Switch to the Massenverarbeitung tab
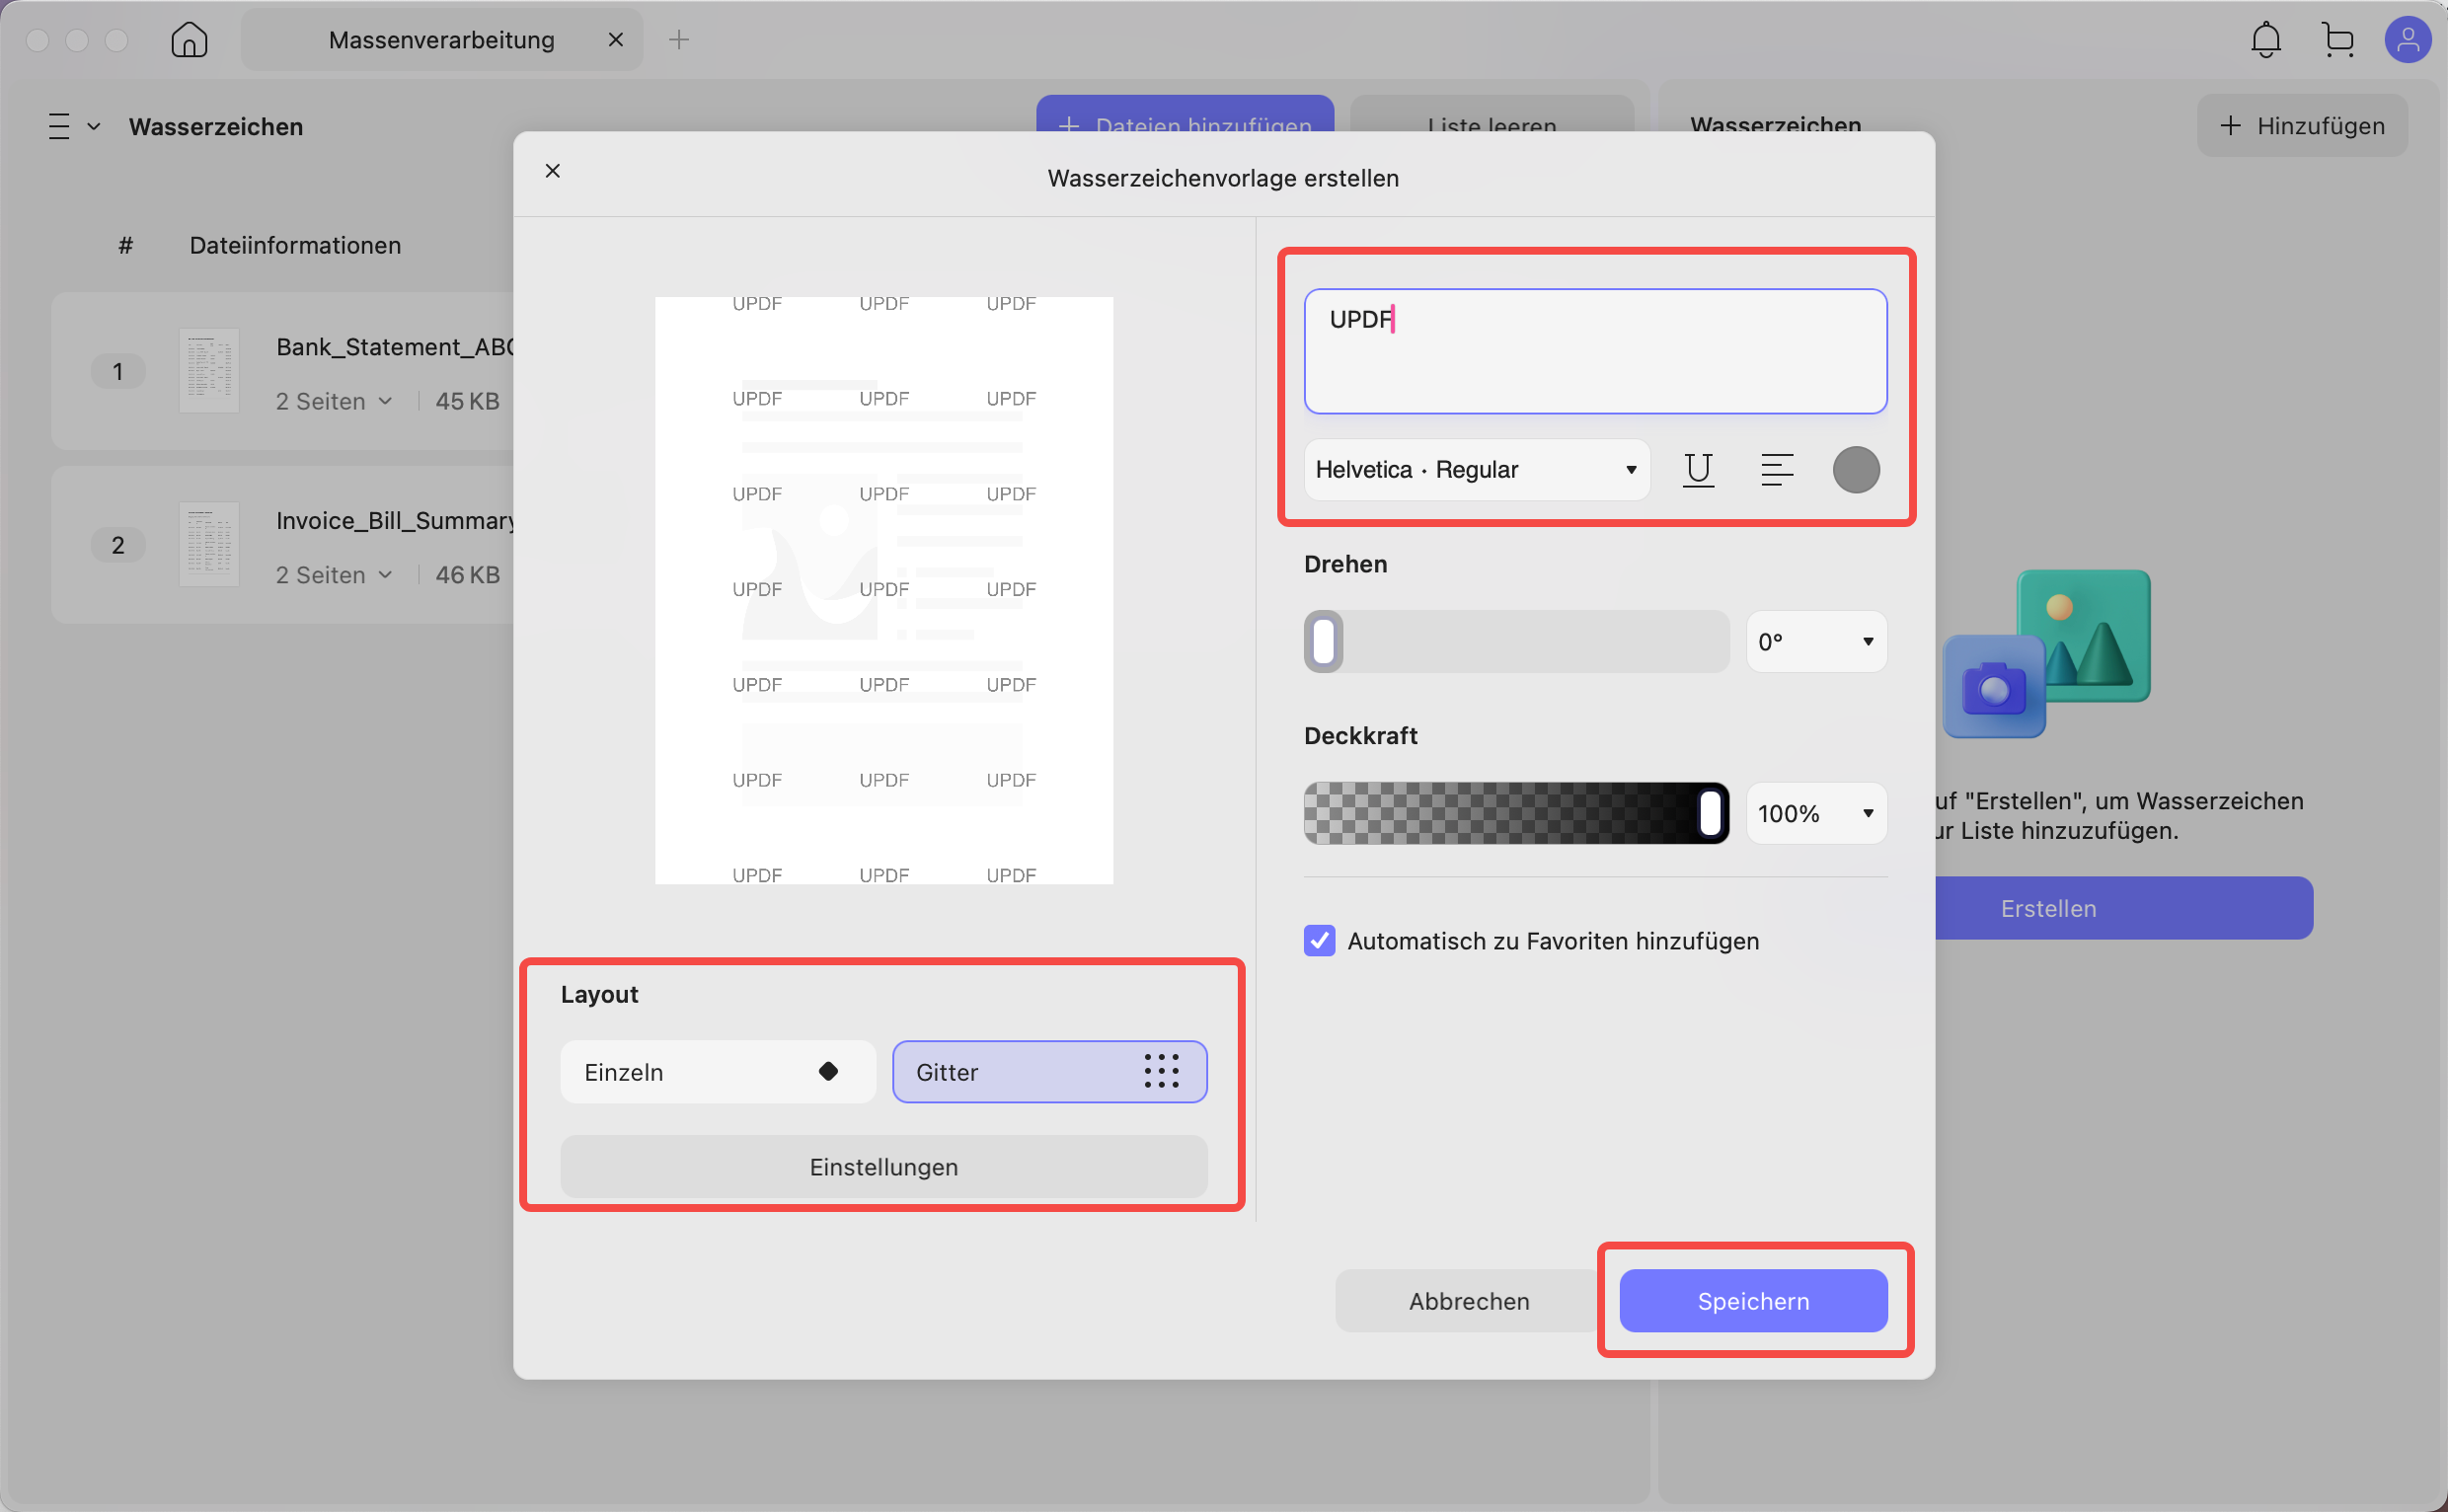The image size is (2448, 1512). pos(442,40)
